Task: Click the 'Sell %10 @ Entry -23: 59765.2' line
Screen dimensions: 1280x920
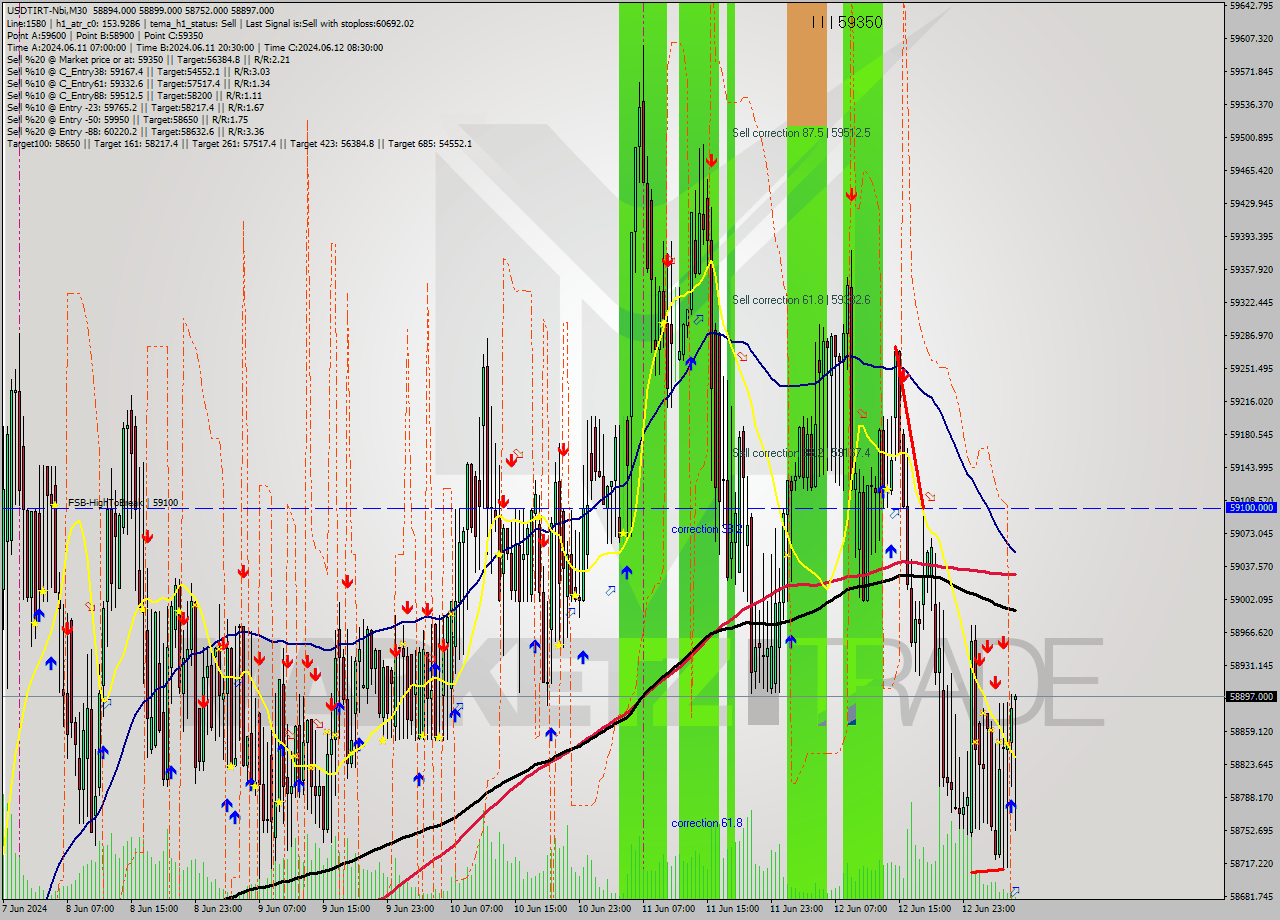Action: (x=135, y=108)
